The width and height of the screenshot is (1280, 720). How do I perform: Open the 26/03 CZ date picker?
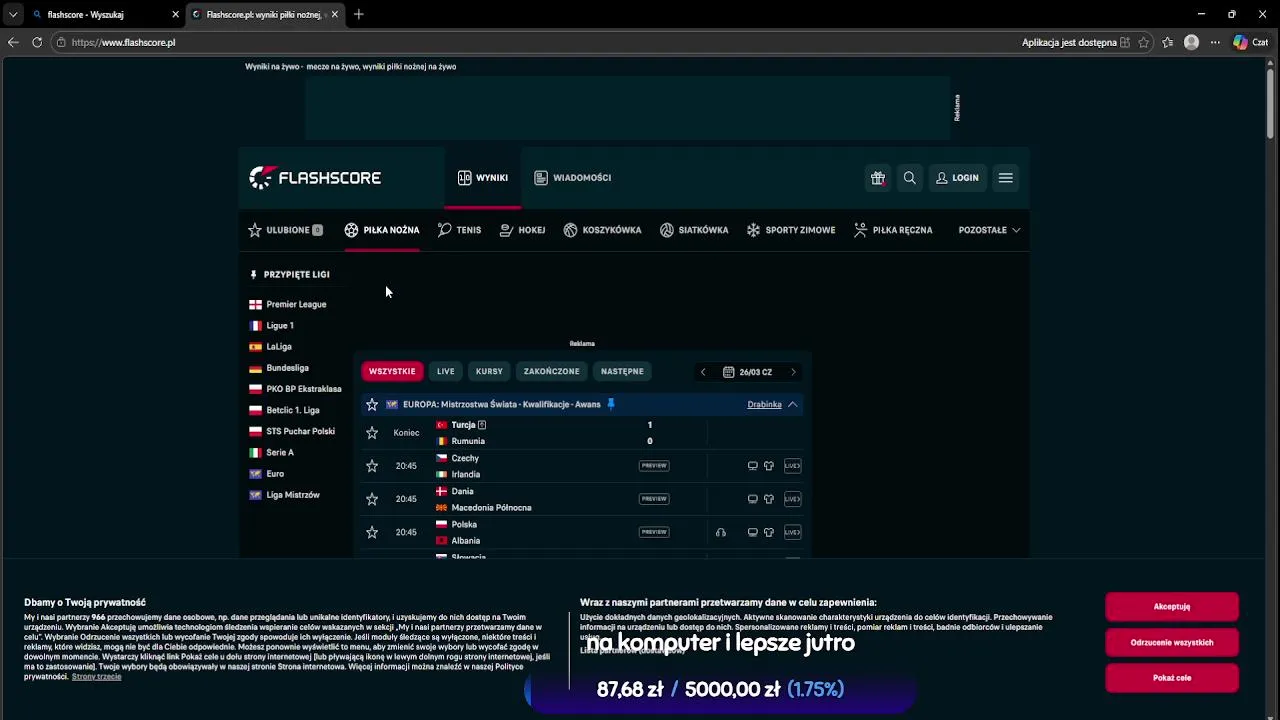pyautogui.click(x=748, y=372)
